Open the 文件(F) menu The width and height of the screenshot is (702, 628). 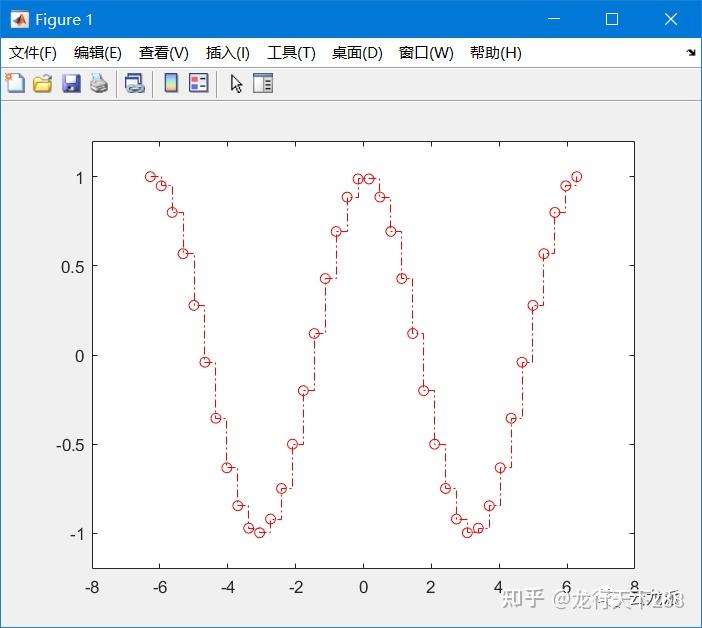(33, 53)
